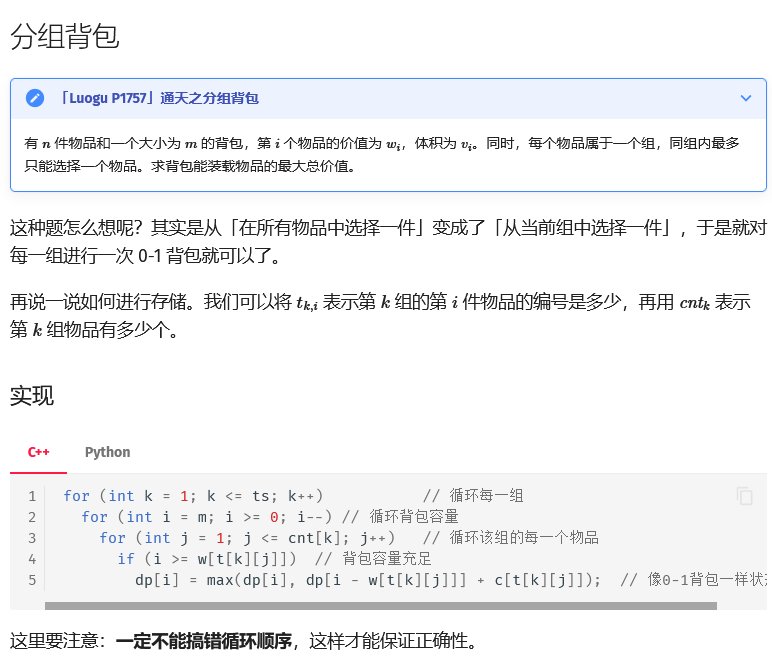Click the horizontal scrollbar under the code block
772x670 pixels.
pyautogui.click(x=381, y=606)
